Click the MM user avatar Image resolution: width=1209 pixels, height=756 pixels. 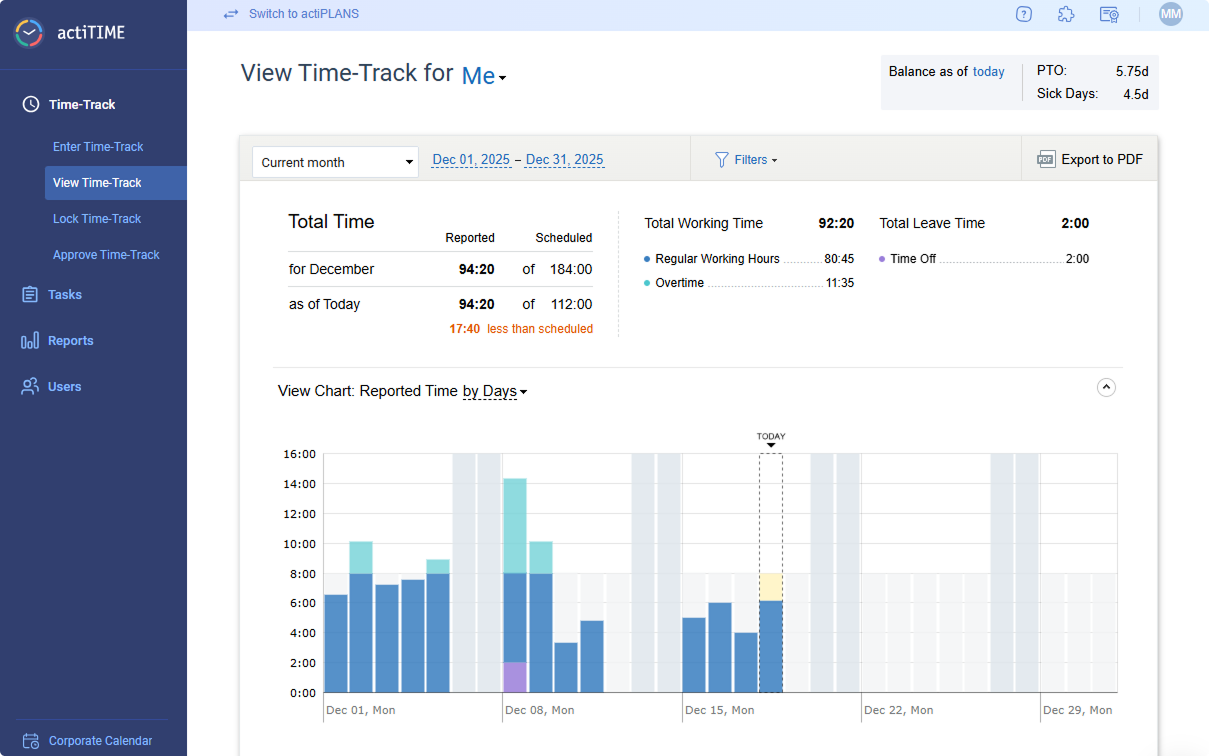tap(1170, 14)
